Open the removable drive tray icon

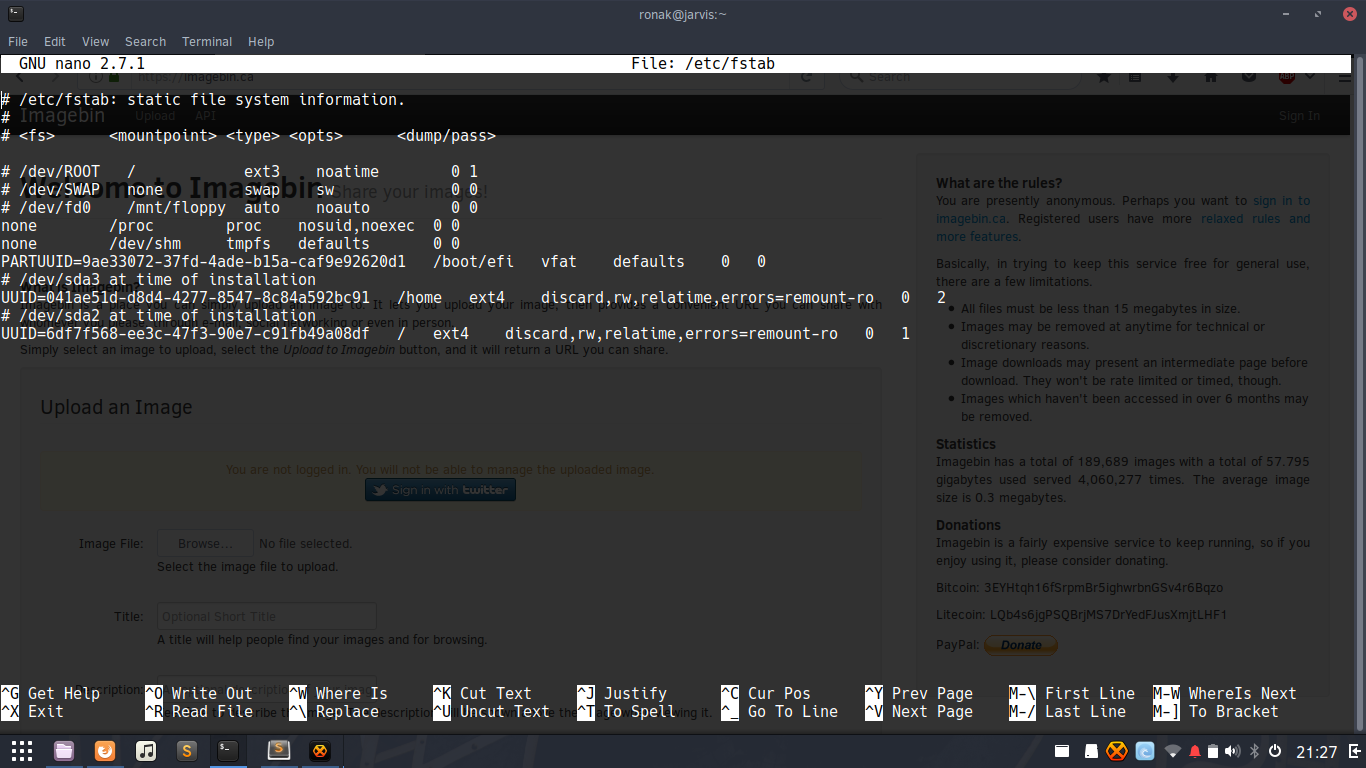click(x=1092, y=751)
